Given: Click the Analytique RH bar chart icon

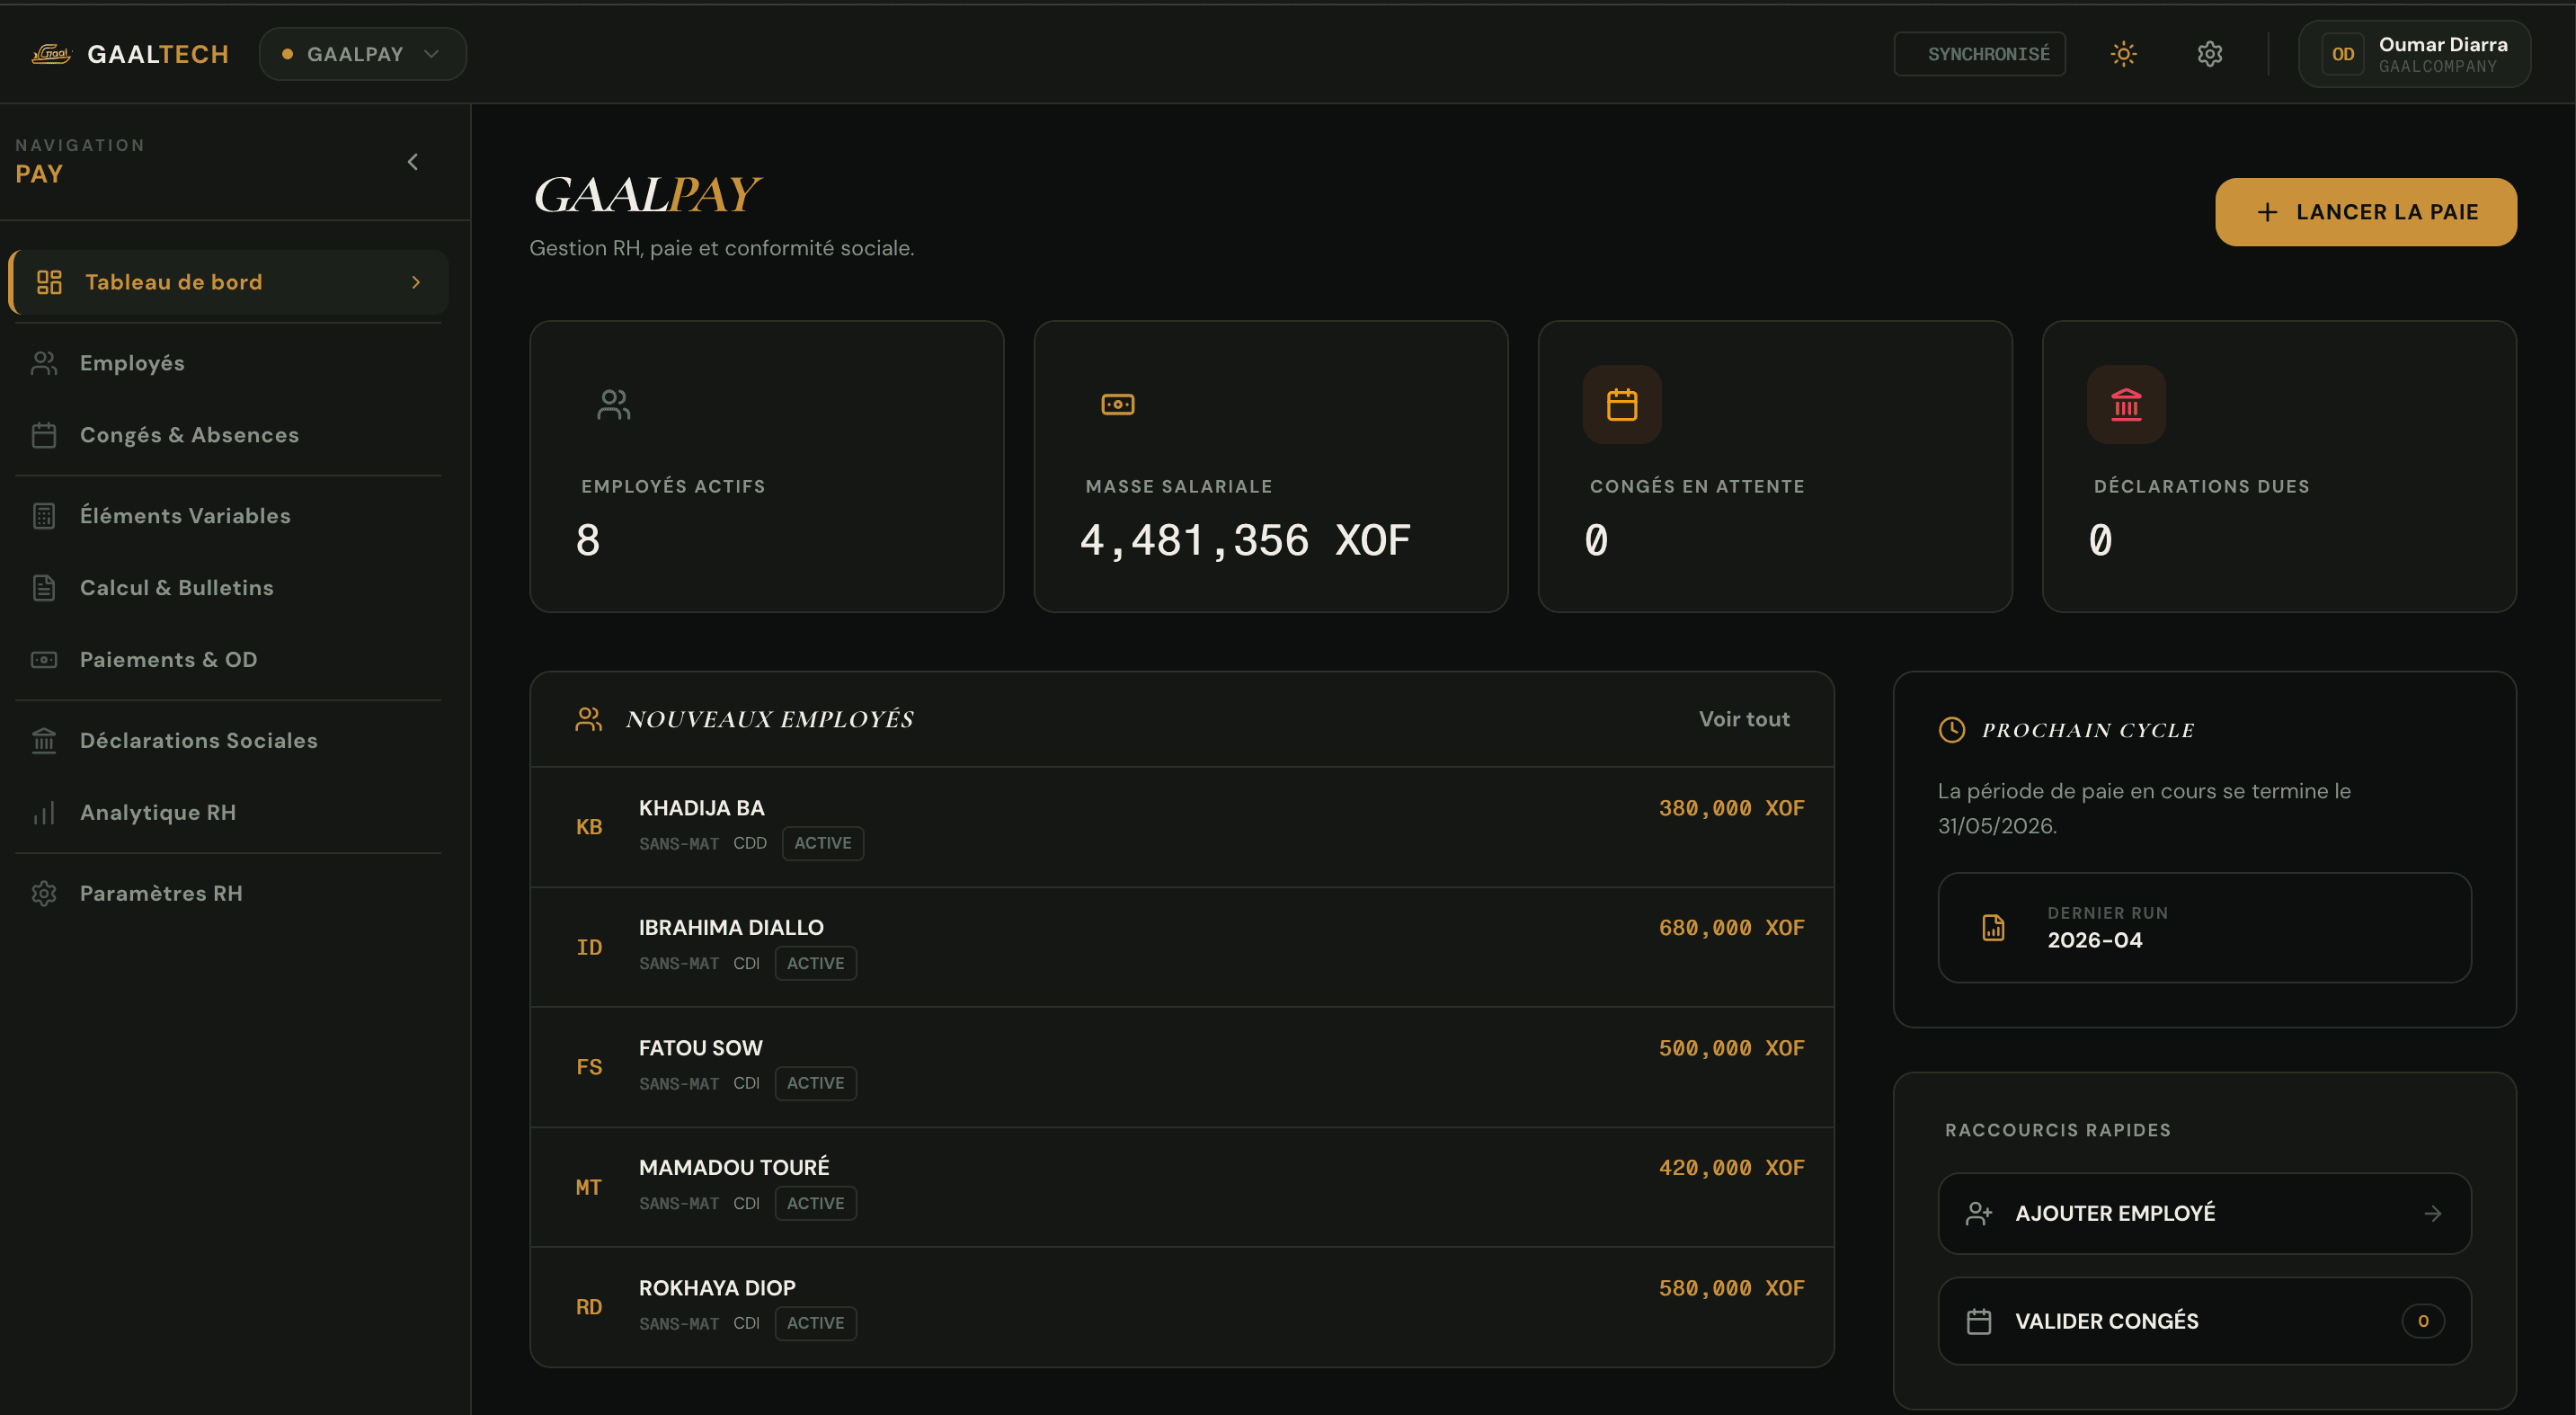Looking at the screenshot, I should click(44, 813).
